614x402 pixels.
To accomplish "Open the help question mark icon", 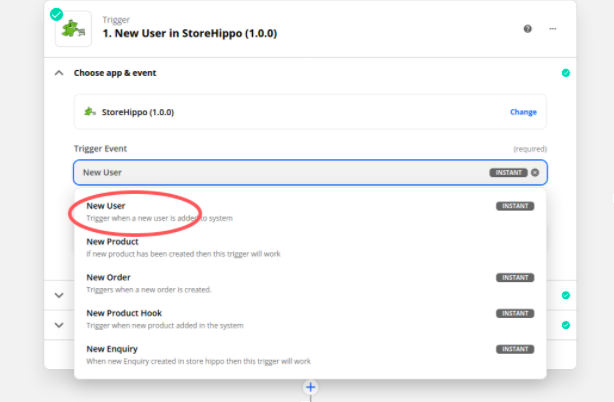I will tap(527, 29).
